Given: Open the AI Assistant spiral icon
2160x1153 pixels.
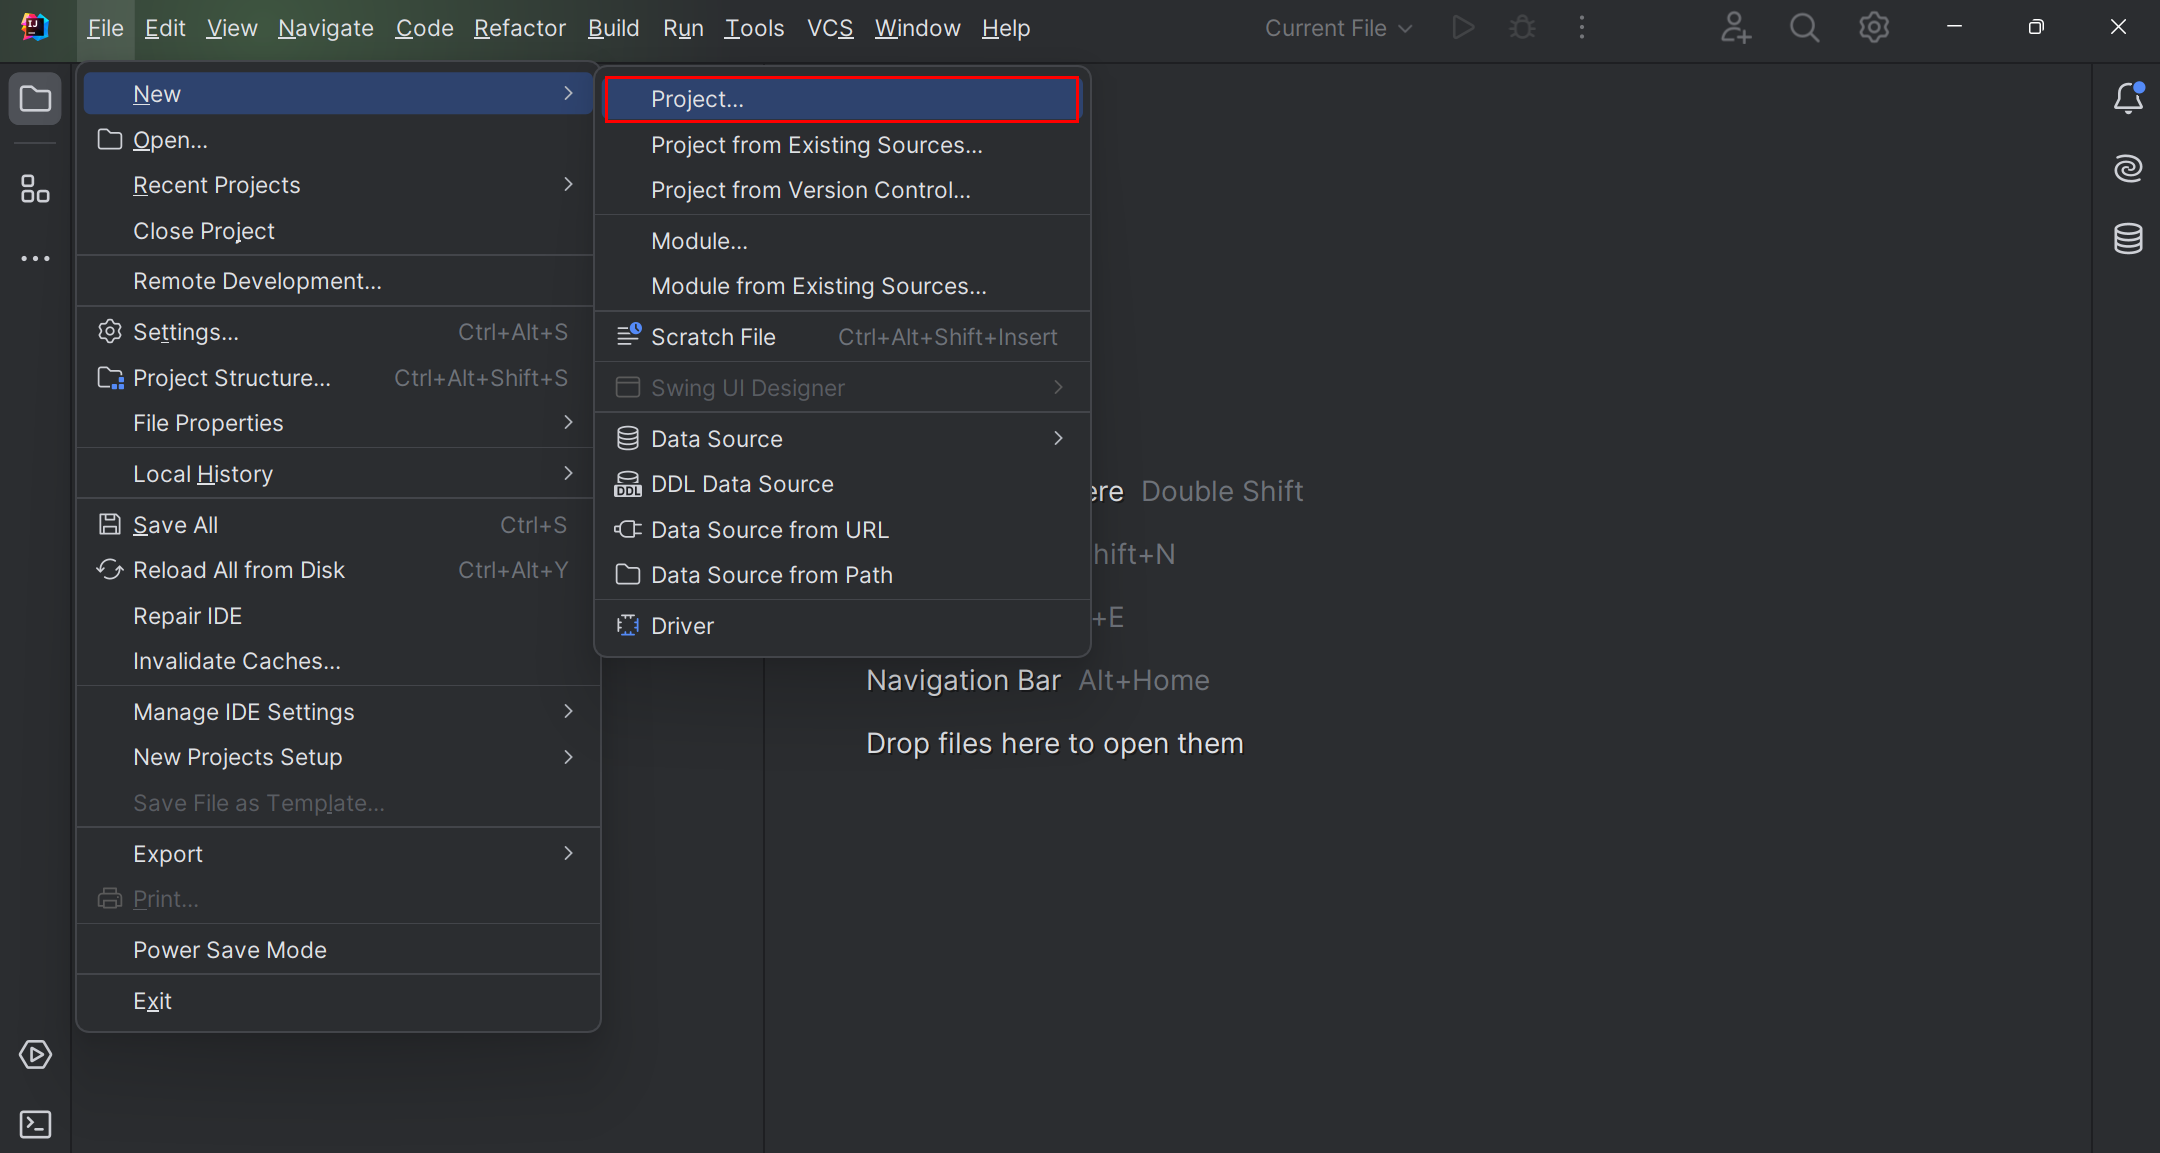Looking at the screenshot, I should [2128, 168].
